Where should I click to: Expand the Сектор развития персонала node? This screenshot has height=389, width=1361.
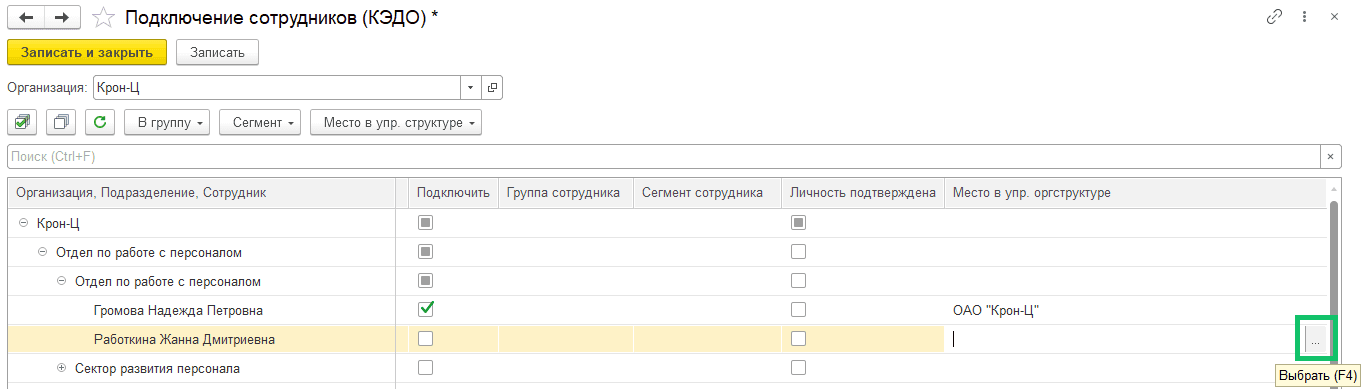coord(62,368)
